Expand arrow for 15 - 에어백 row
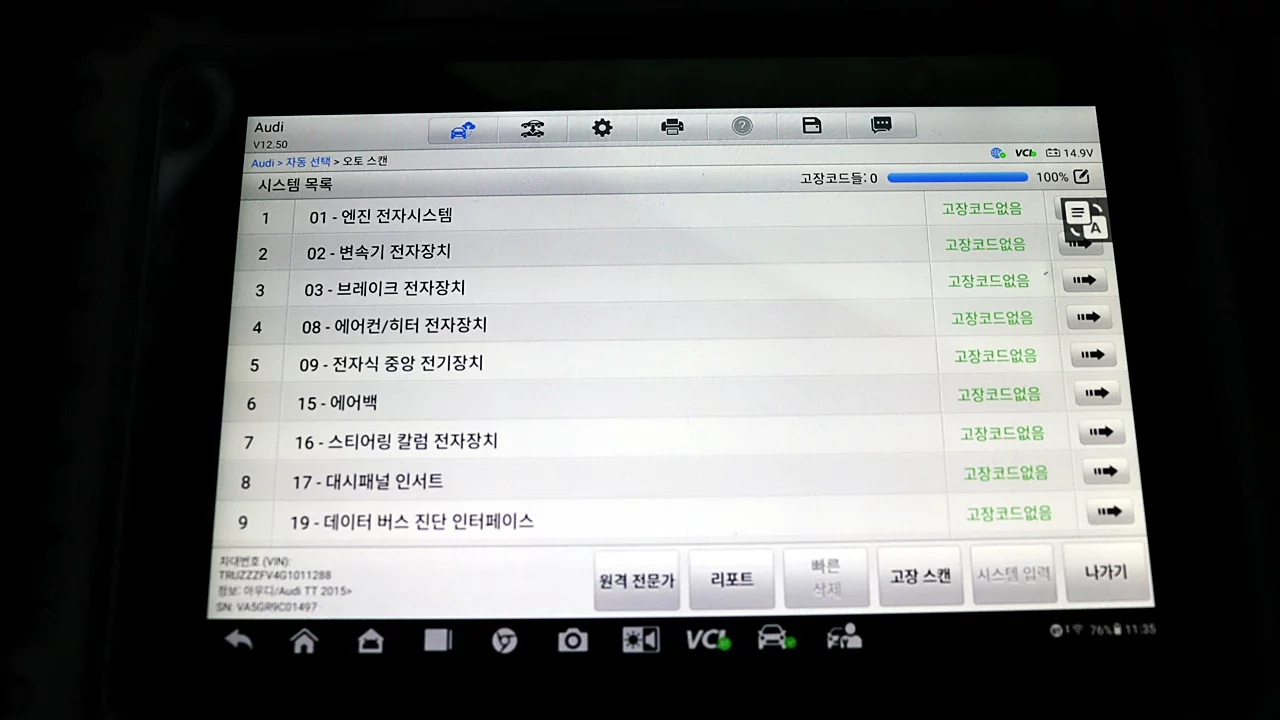 pyautogui.click(x=1097, y=393)
